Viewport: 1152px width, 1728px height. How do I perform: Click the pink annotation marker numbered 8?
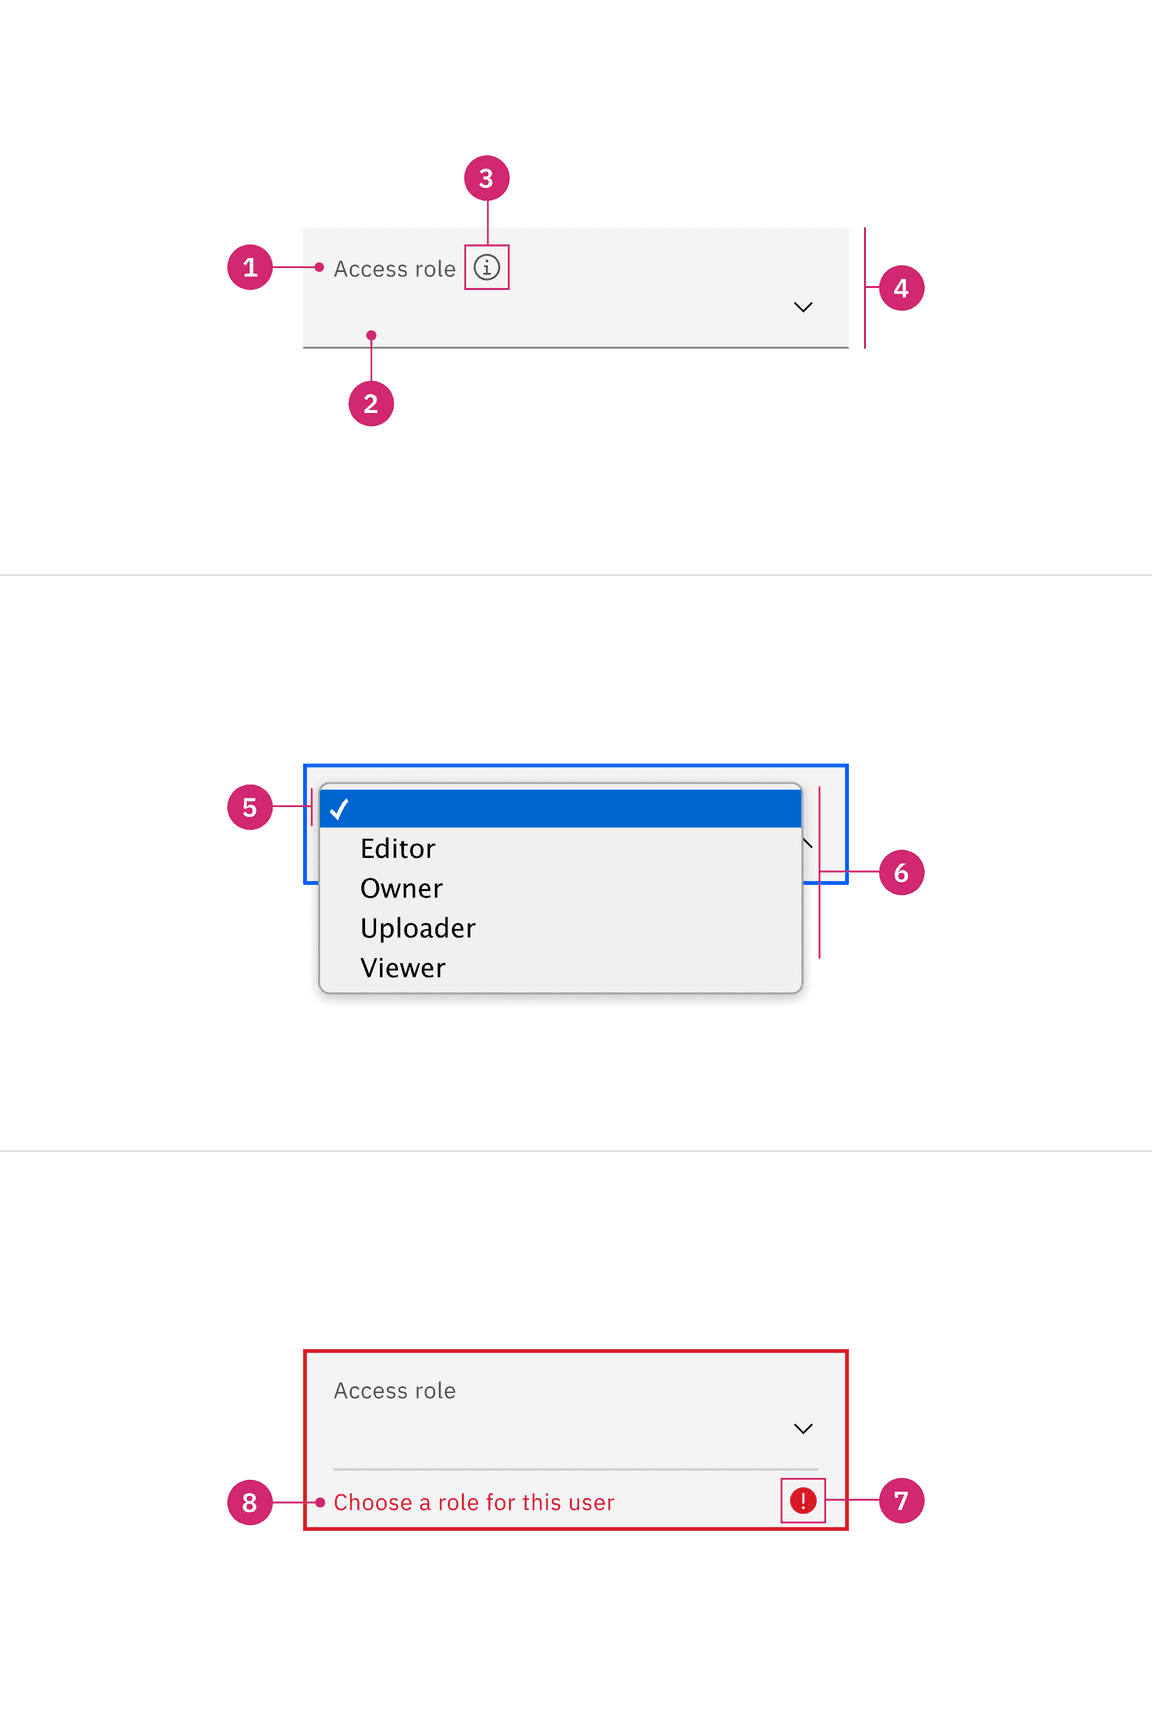point(251,1501)
